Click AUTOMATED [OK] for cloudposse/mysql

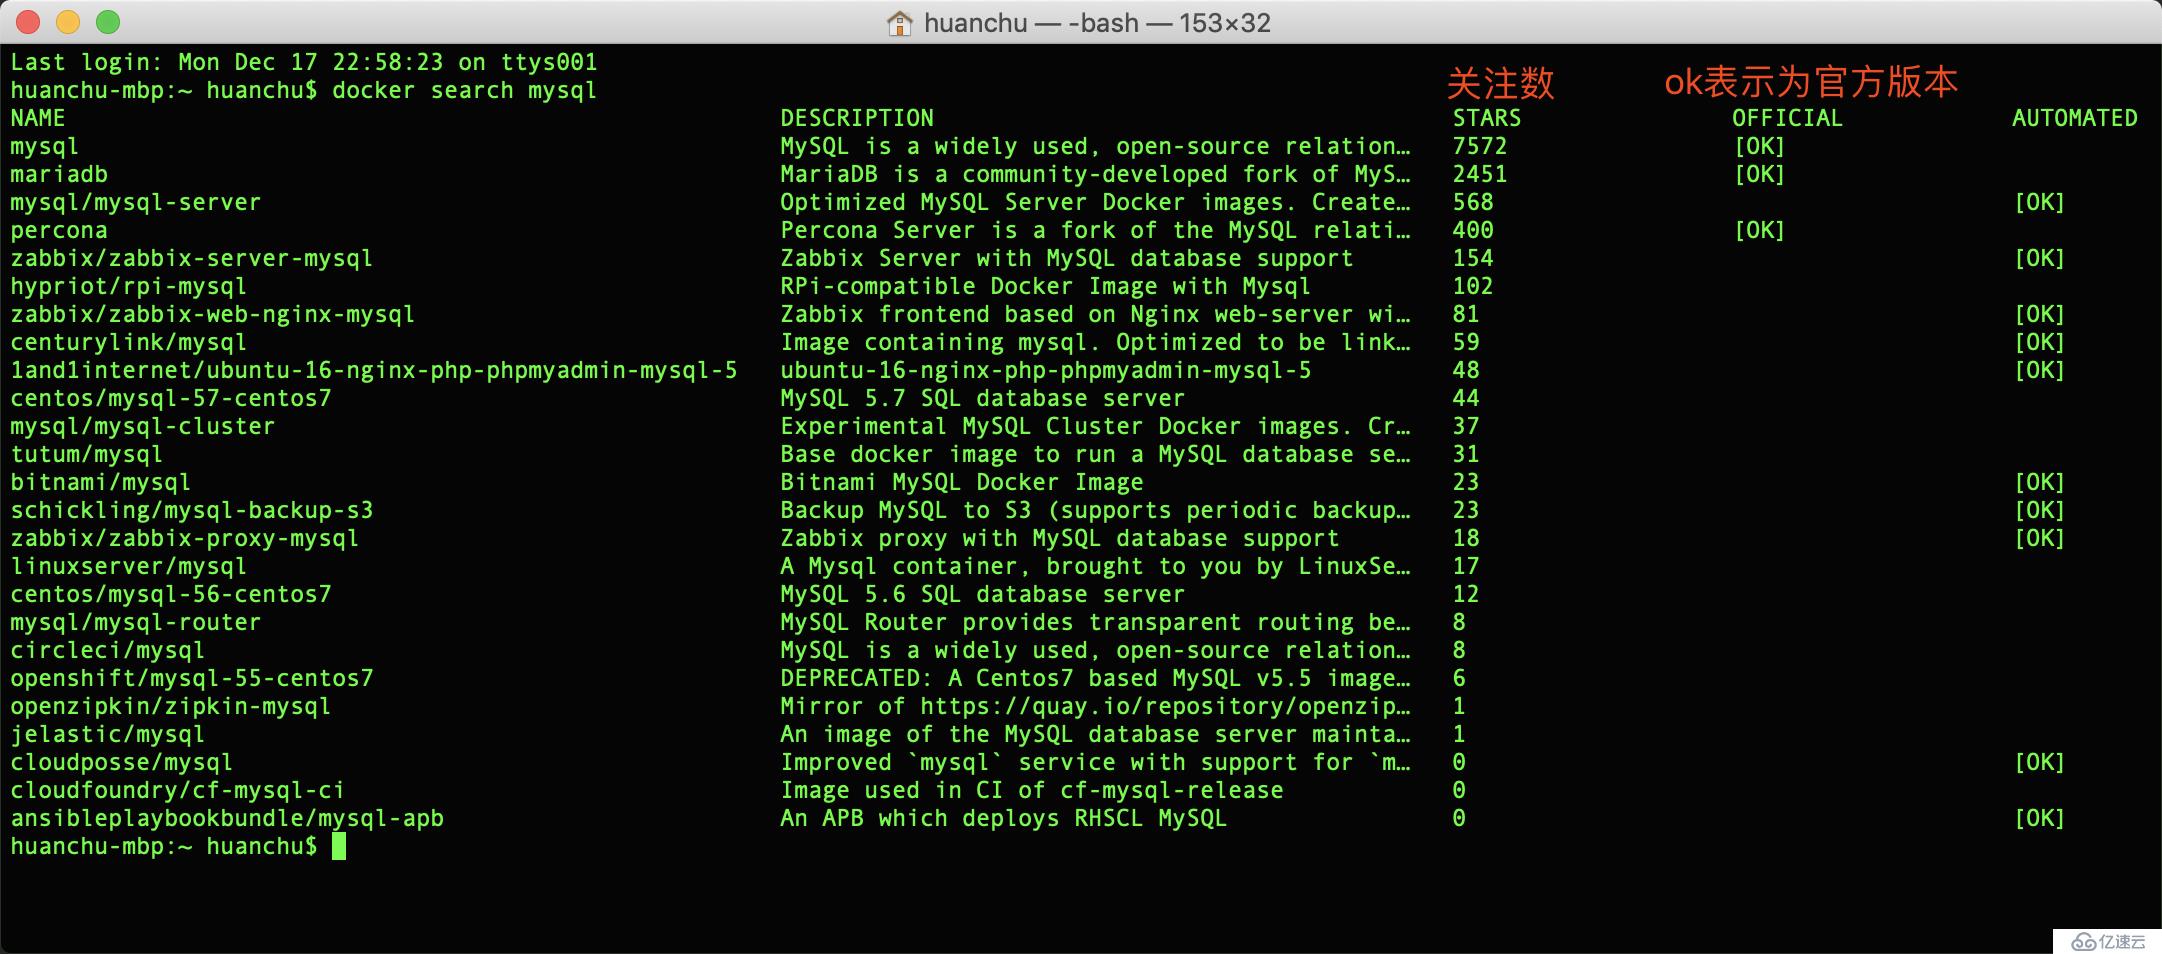tap(2040, 762)
